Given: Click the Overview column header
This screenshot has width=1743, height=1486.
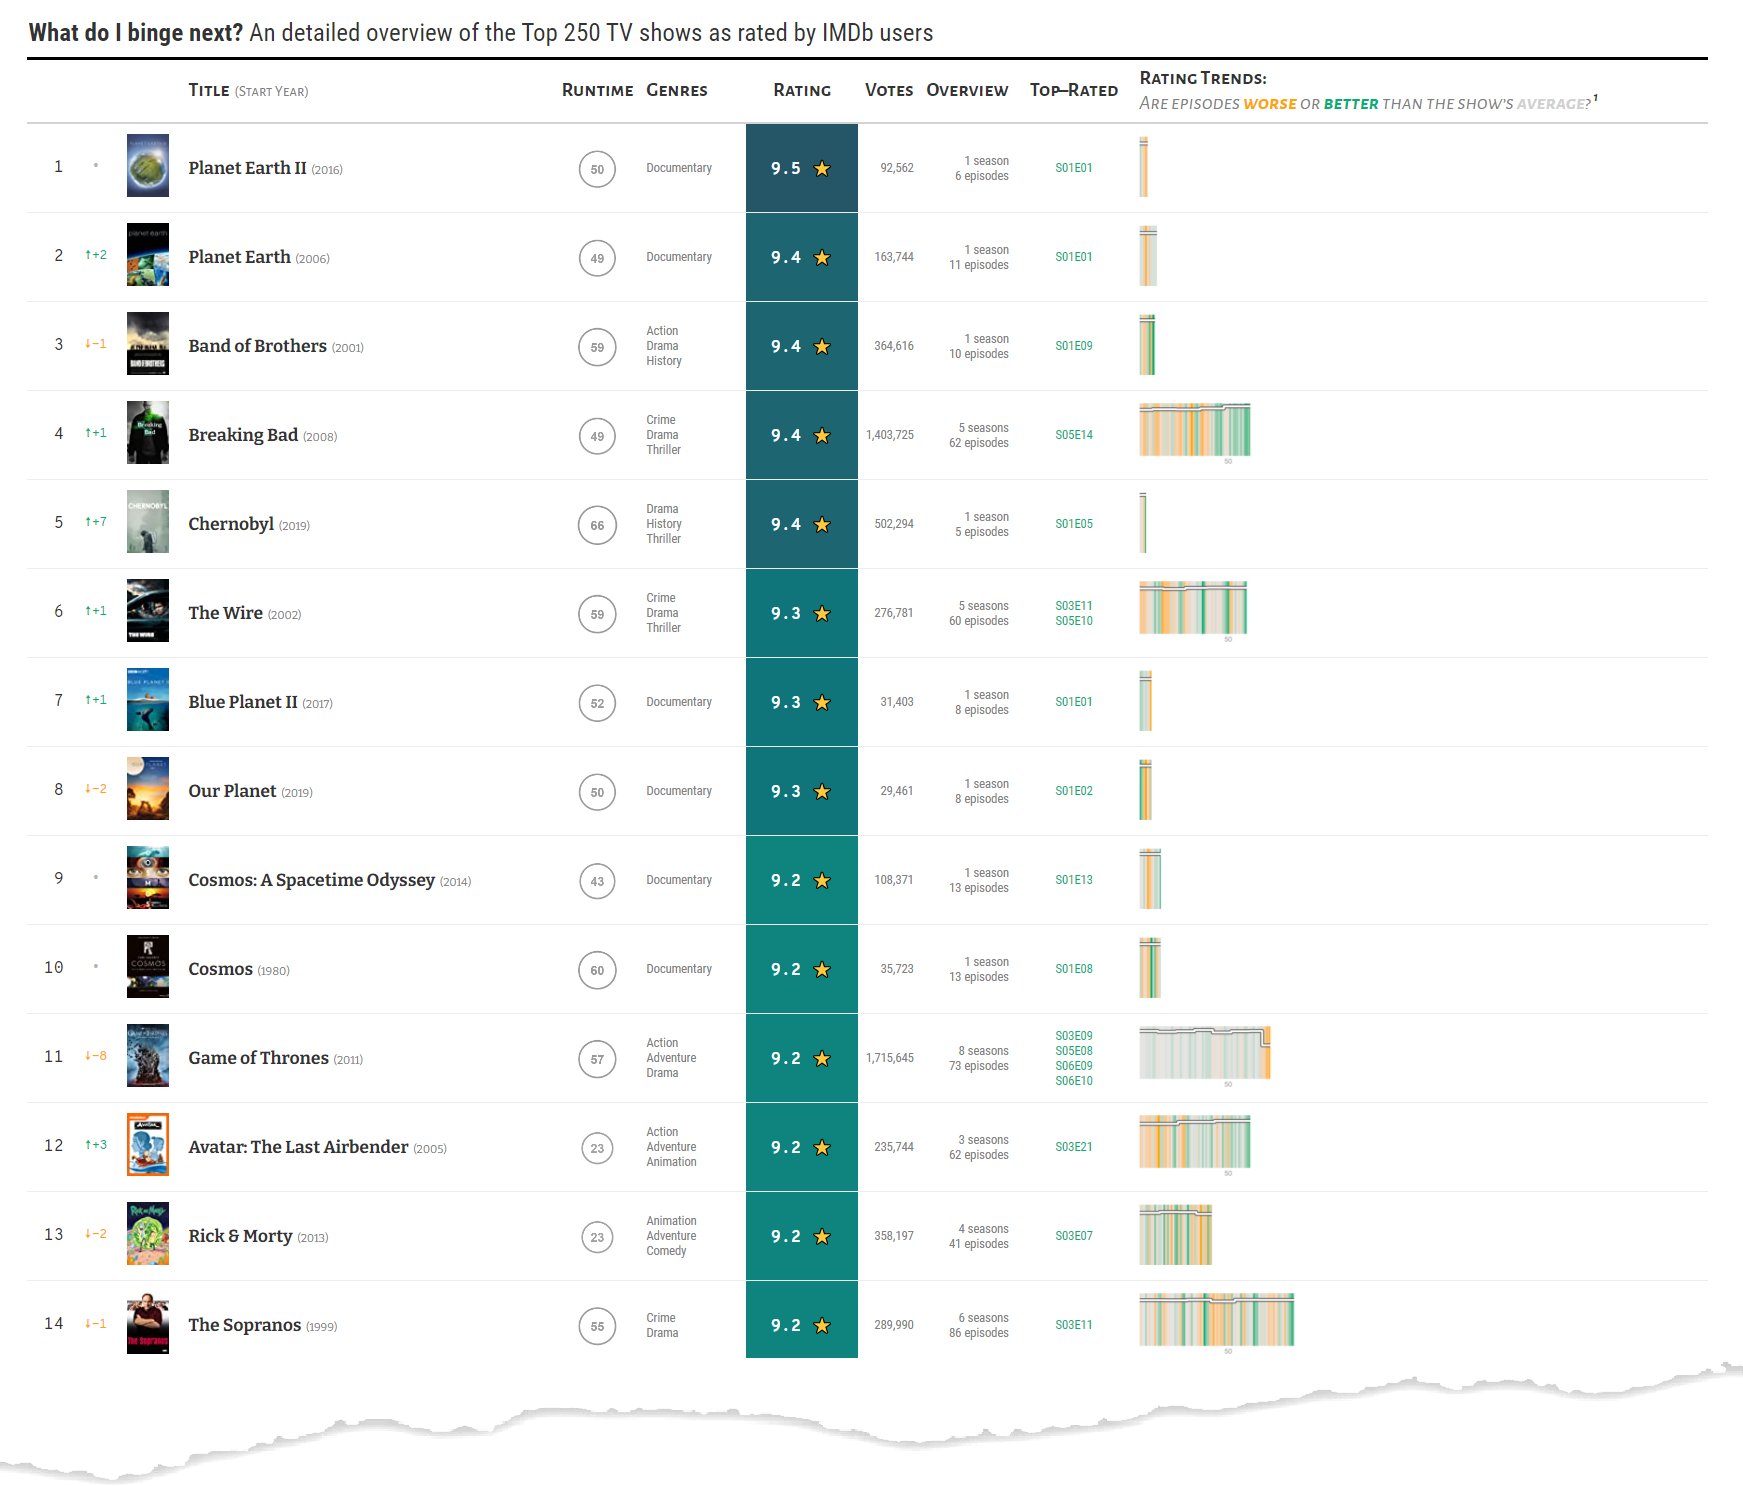Looking at the screenshot, I should [966, 90].
